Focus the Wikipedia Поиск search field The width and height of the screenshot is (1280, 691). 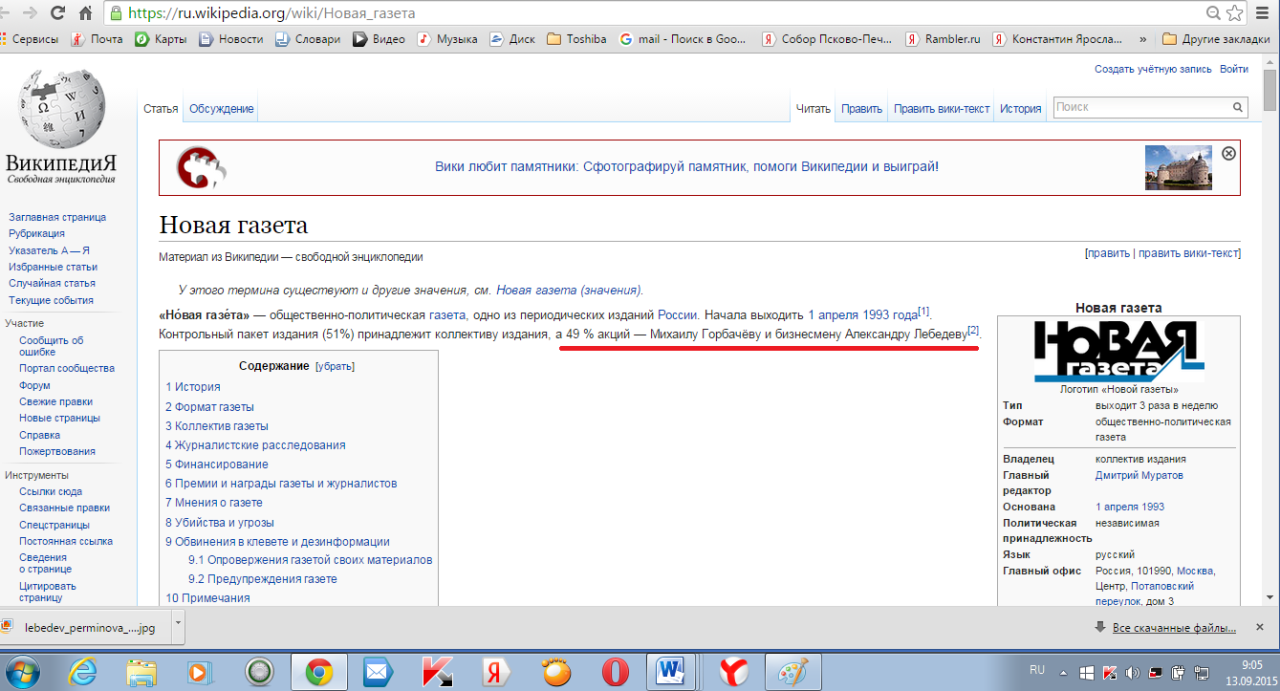pyautogui.click(x=1140, y=108)
